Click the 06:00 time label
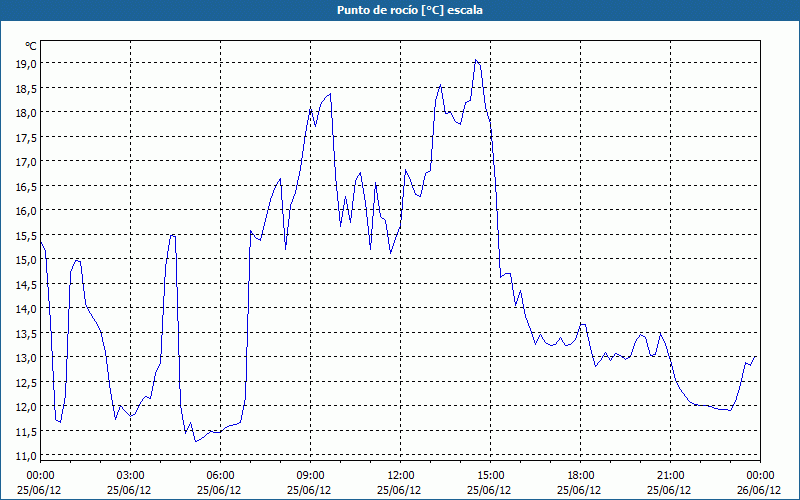The height and width of the screenshot is (500, 800). (220, 476)
